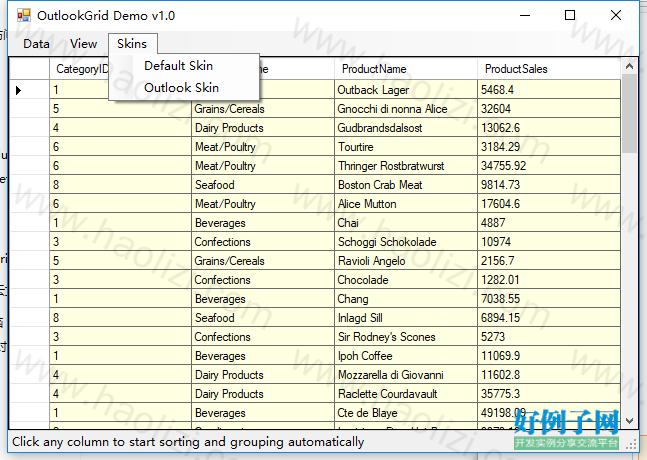Select the Tourtire cell
The width and height of the screenshot is (647, 460).
[406, 146]
